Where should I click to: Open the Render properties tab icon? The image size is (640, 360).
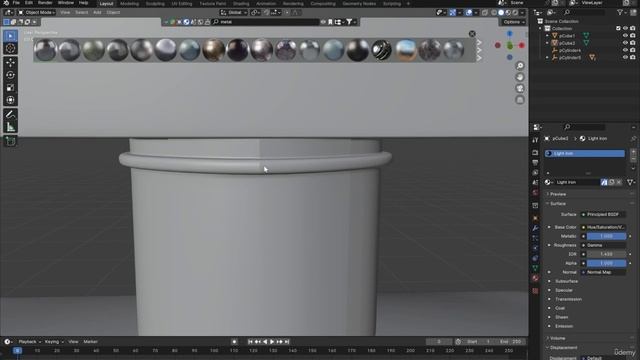click(535, 153)
